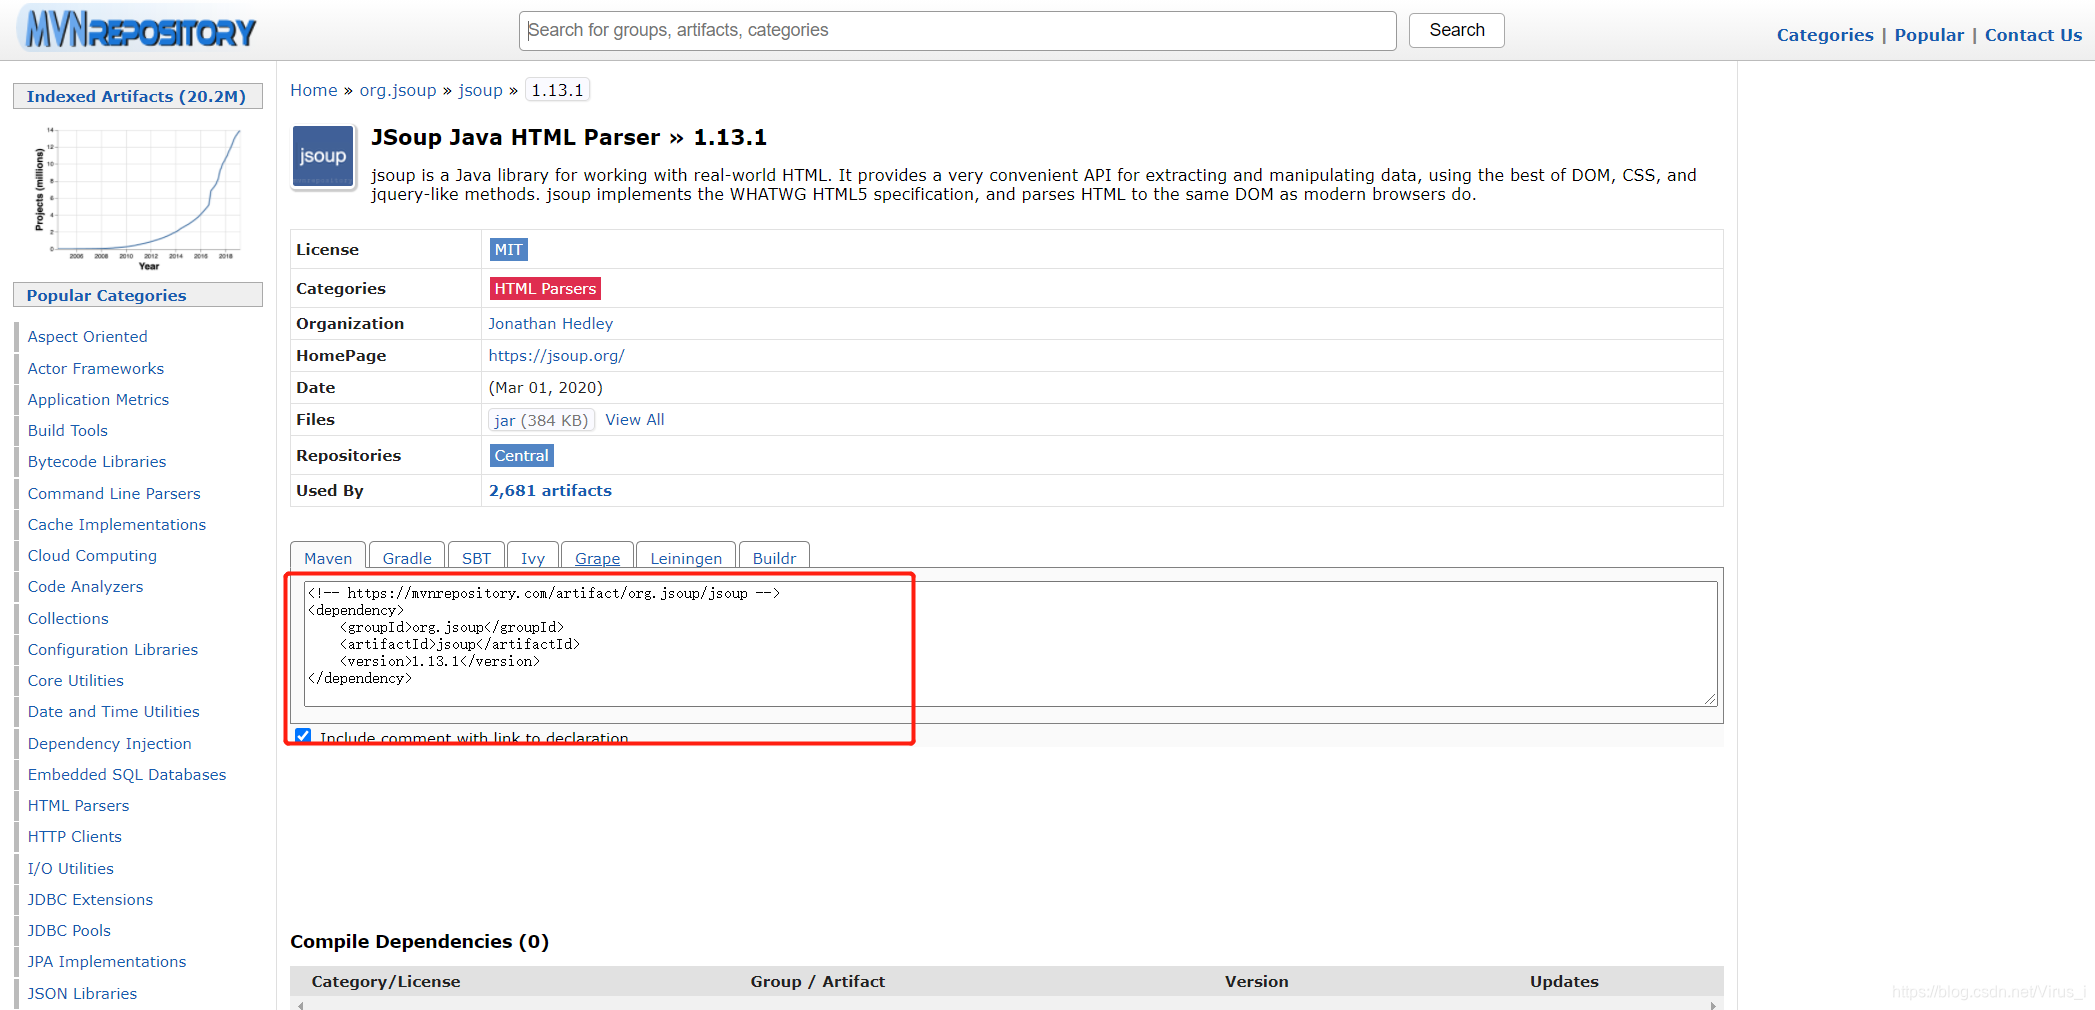Click the Group / Artifact column header
Viewport: 2095px width, 1010px height.
[x=818, y=982]
